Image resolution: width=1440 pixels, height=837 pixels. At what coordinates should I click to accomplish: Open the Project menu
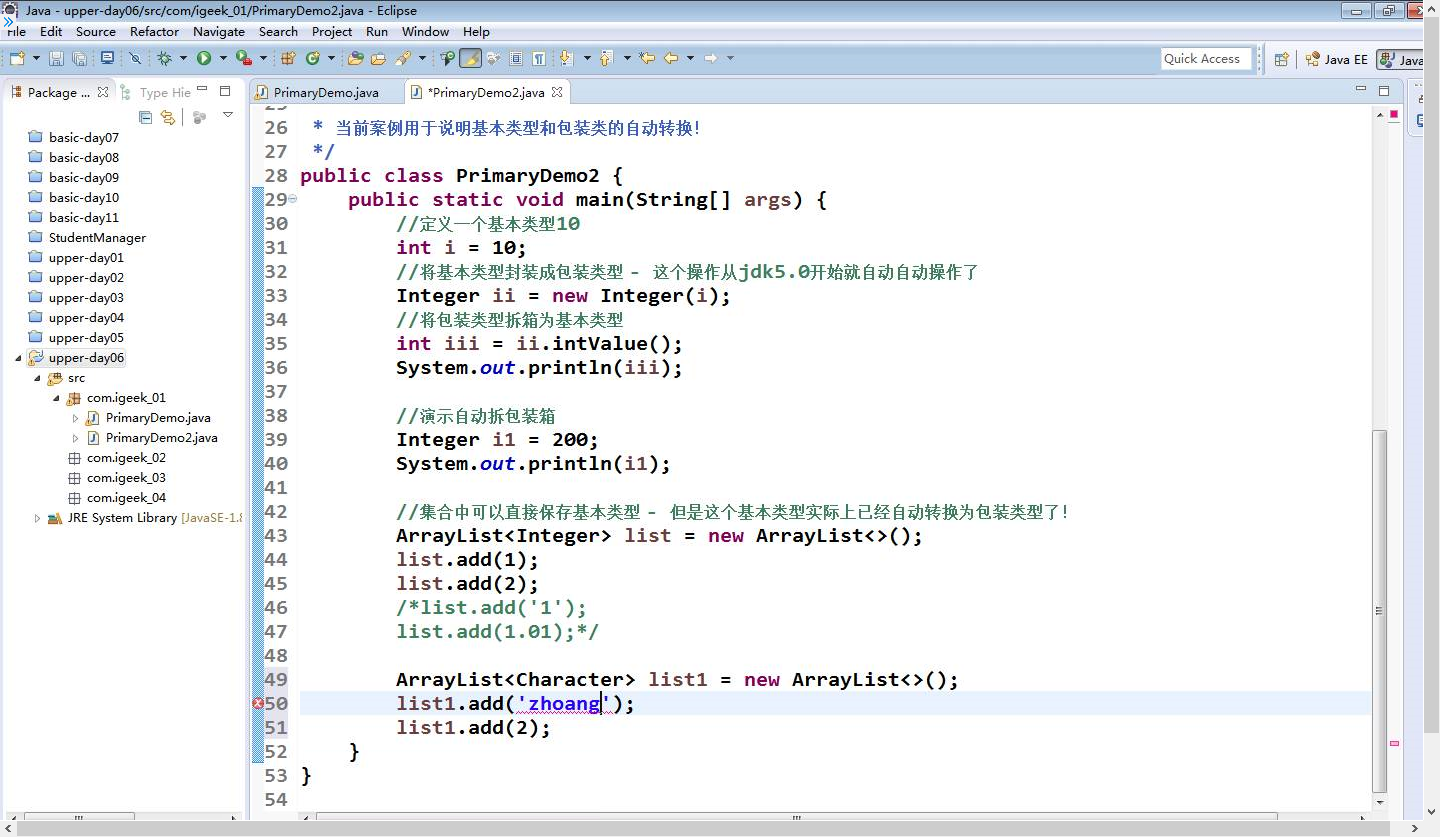pos(332,31)
